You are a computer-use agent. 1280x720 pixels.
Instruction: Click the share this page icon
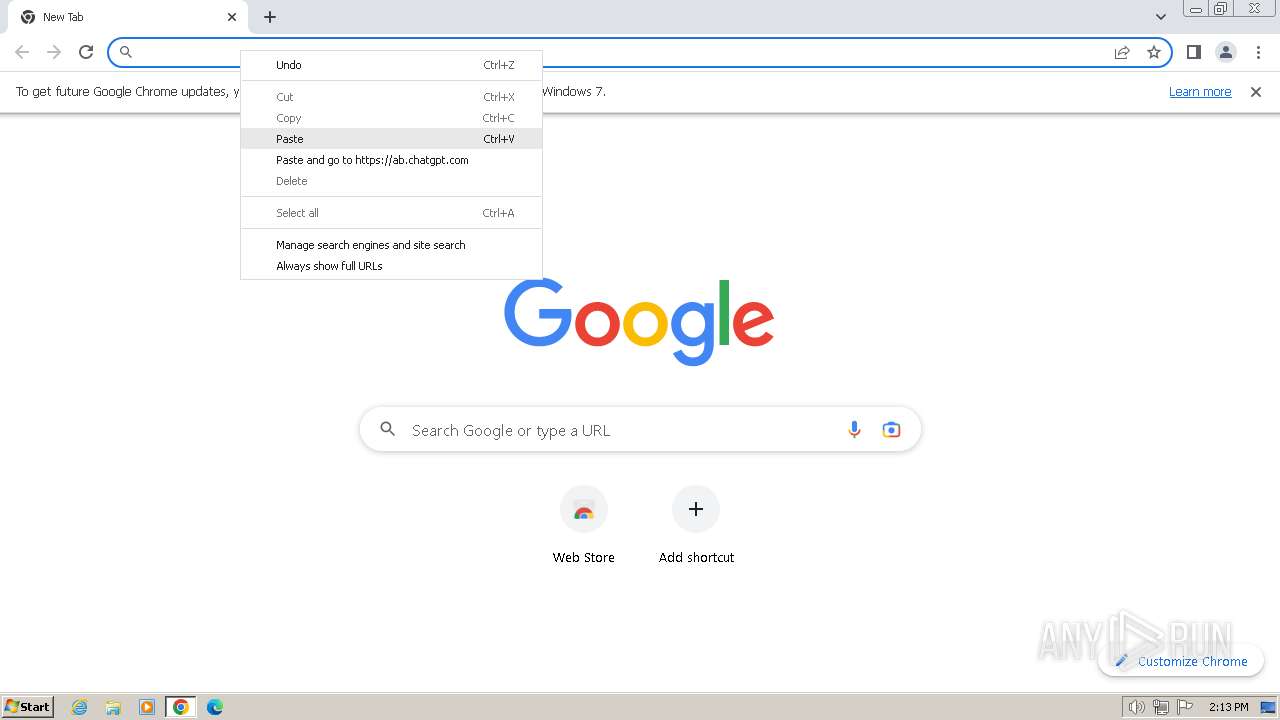1122,52
